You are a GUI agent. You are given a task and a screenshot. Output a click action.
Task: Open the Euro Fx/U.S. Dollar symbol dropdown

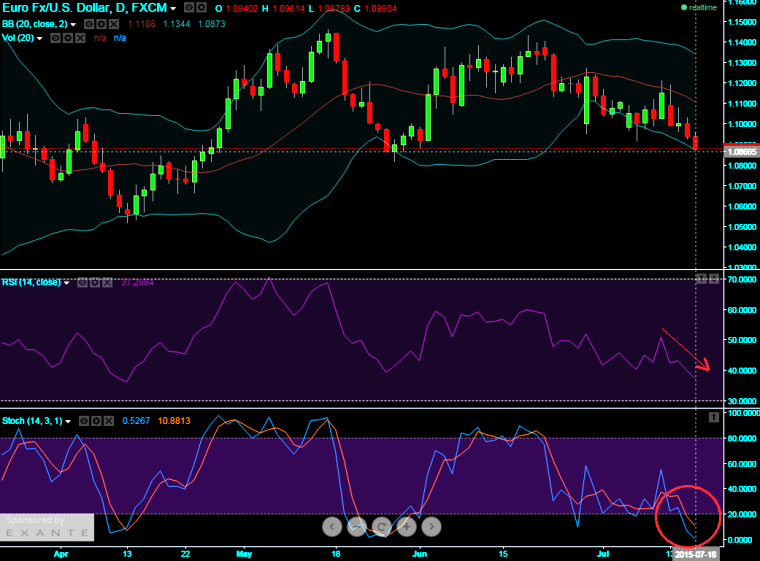pos(173,9)
